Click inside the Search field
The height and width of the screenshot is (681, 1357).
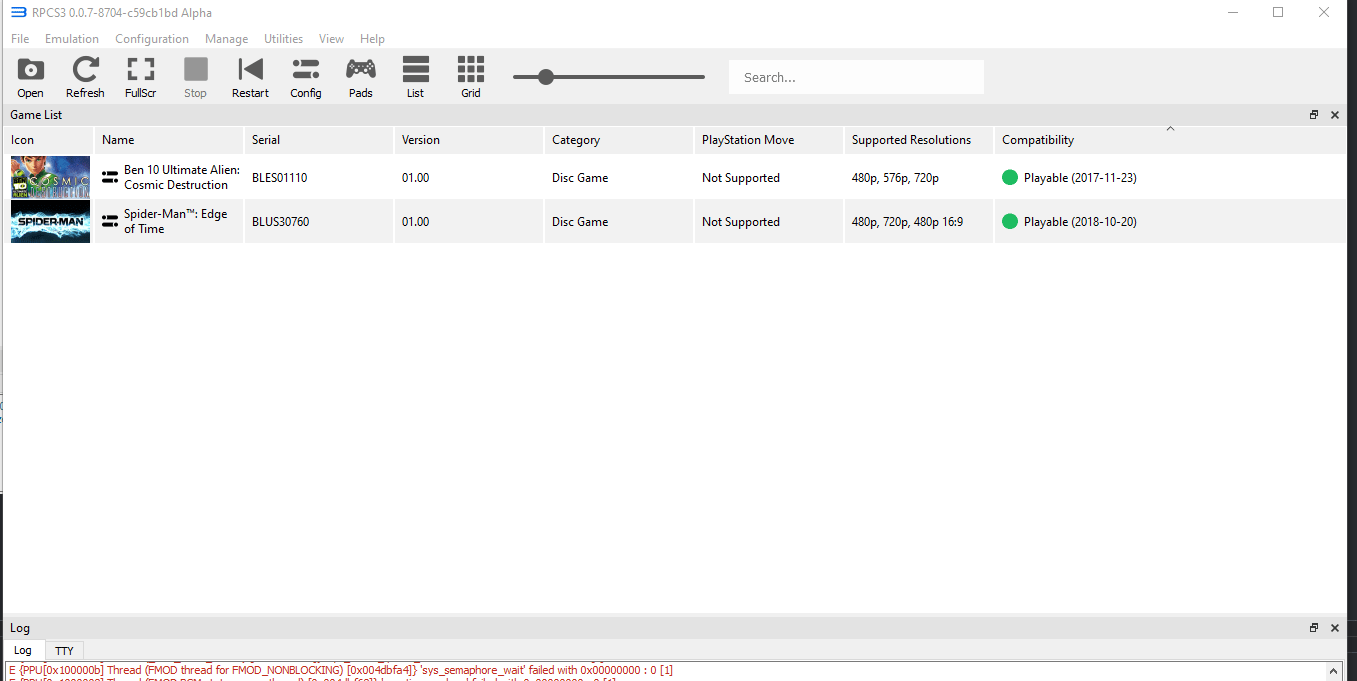pos(856,77)
